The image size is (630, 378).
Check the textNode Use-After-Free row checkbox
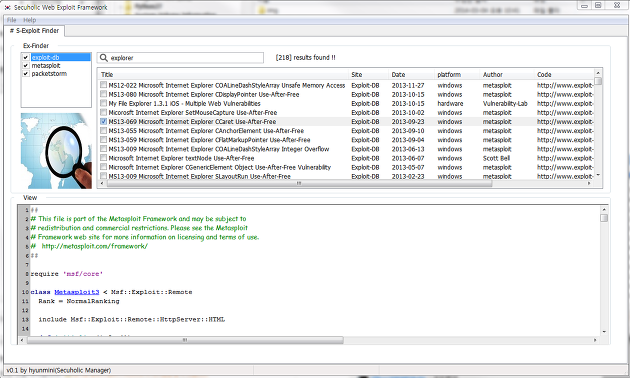tap(104, 158)
